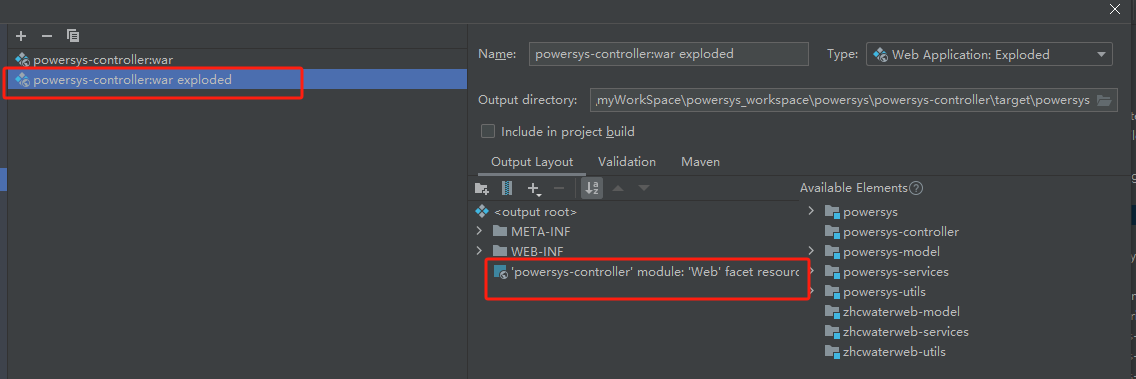Remove the selected element in the layout toolbar

click(x=559, y=188)
